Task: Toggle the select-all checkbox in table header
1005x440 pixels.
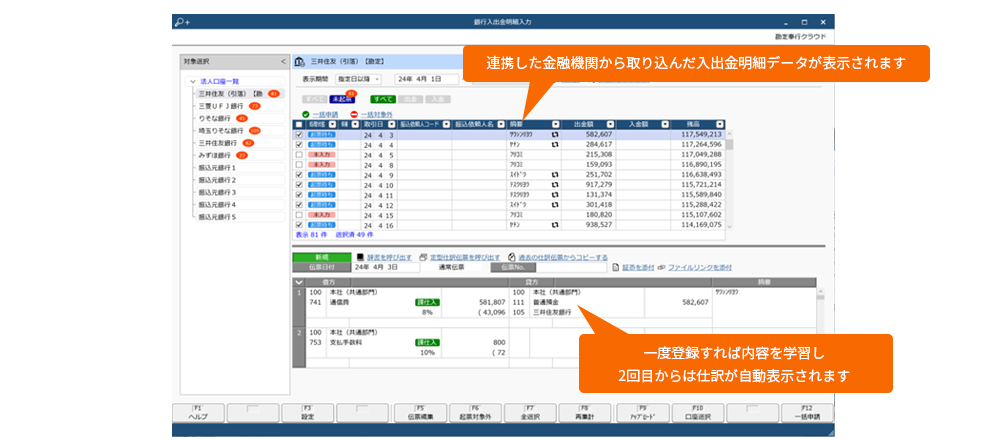Action: coord(299,124)
